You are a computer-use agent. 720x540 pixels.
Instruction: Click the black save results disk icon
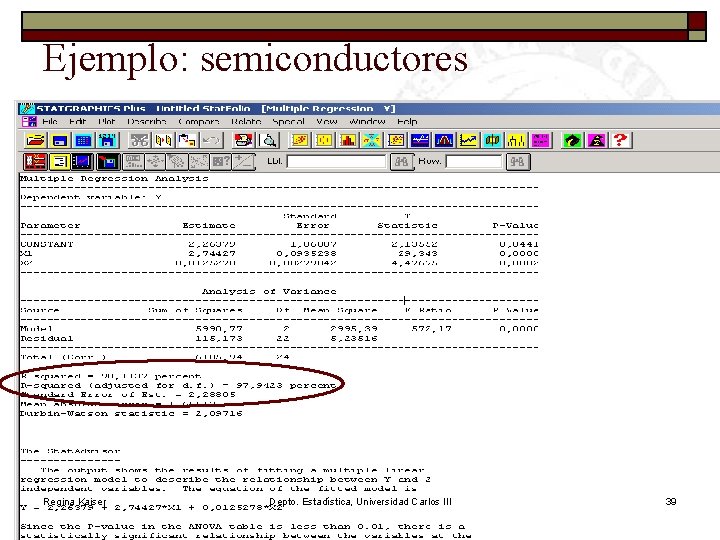[x=107, y=162]
